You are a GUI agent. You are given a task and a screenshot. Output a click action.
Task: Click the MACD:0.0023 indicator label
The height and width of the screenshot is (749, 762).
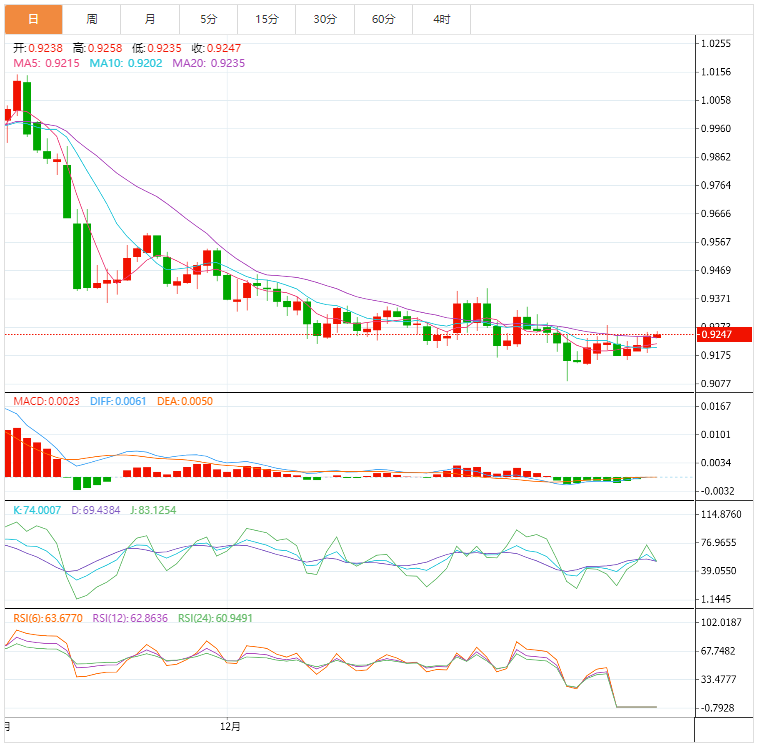click(46, 401)
